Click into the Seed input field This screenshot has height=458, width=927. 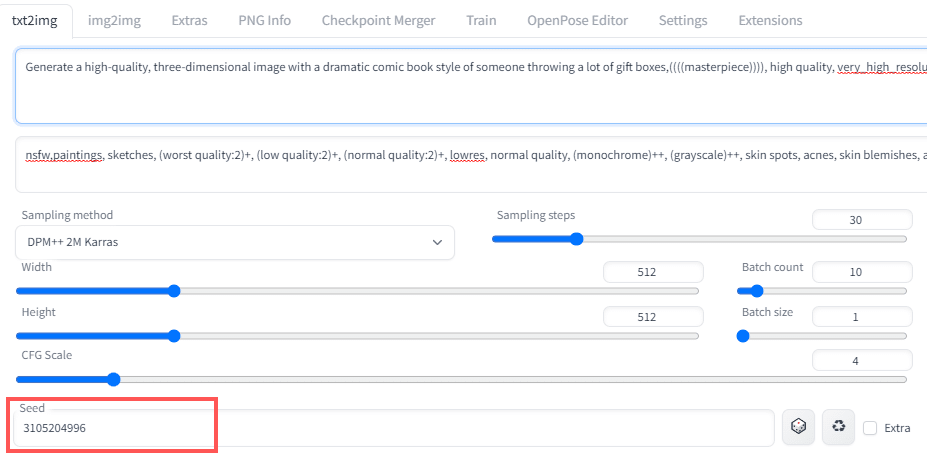(394, 428)
